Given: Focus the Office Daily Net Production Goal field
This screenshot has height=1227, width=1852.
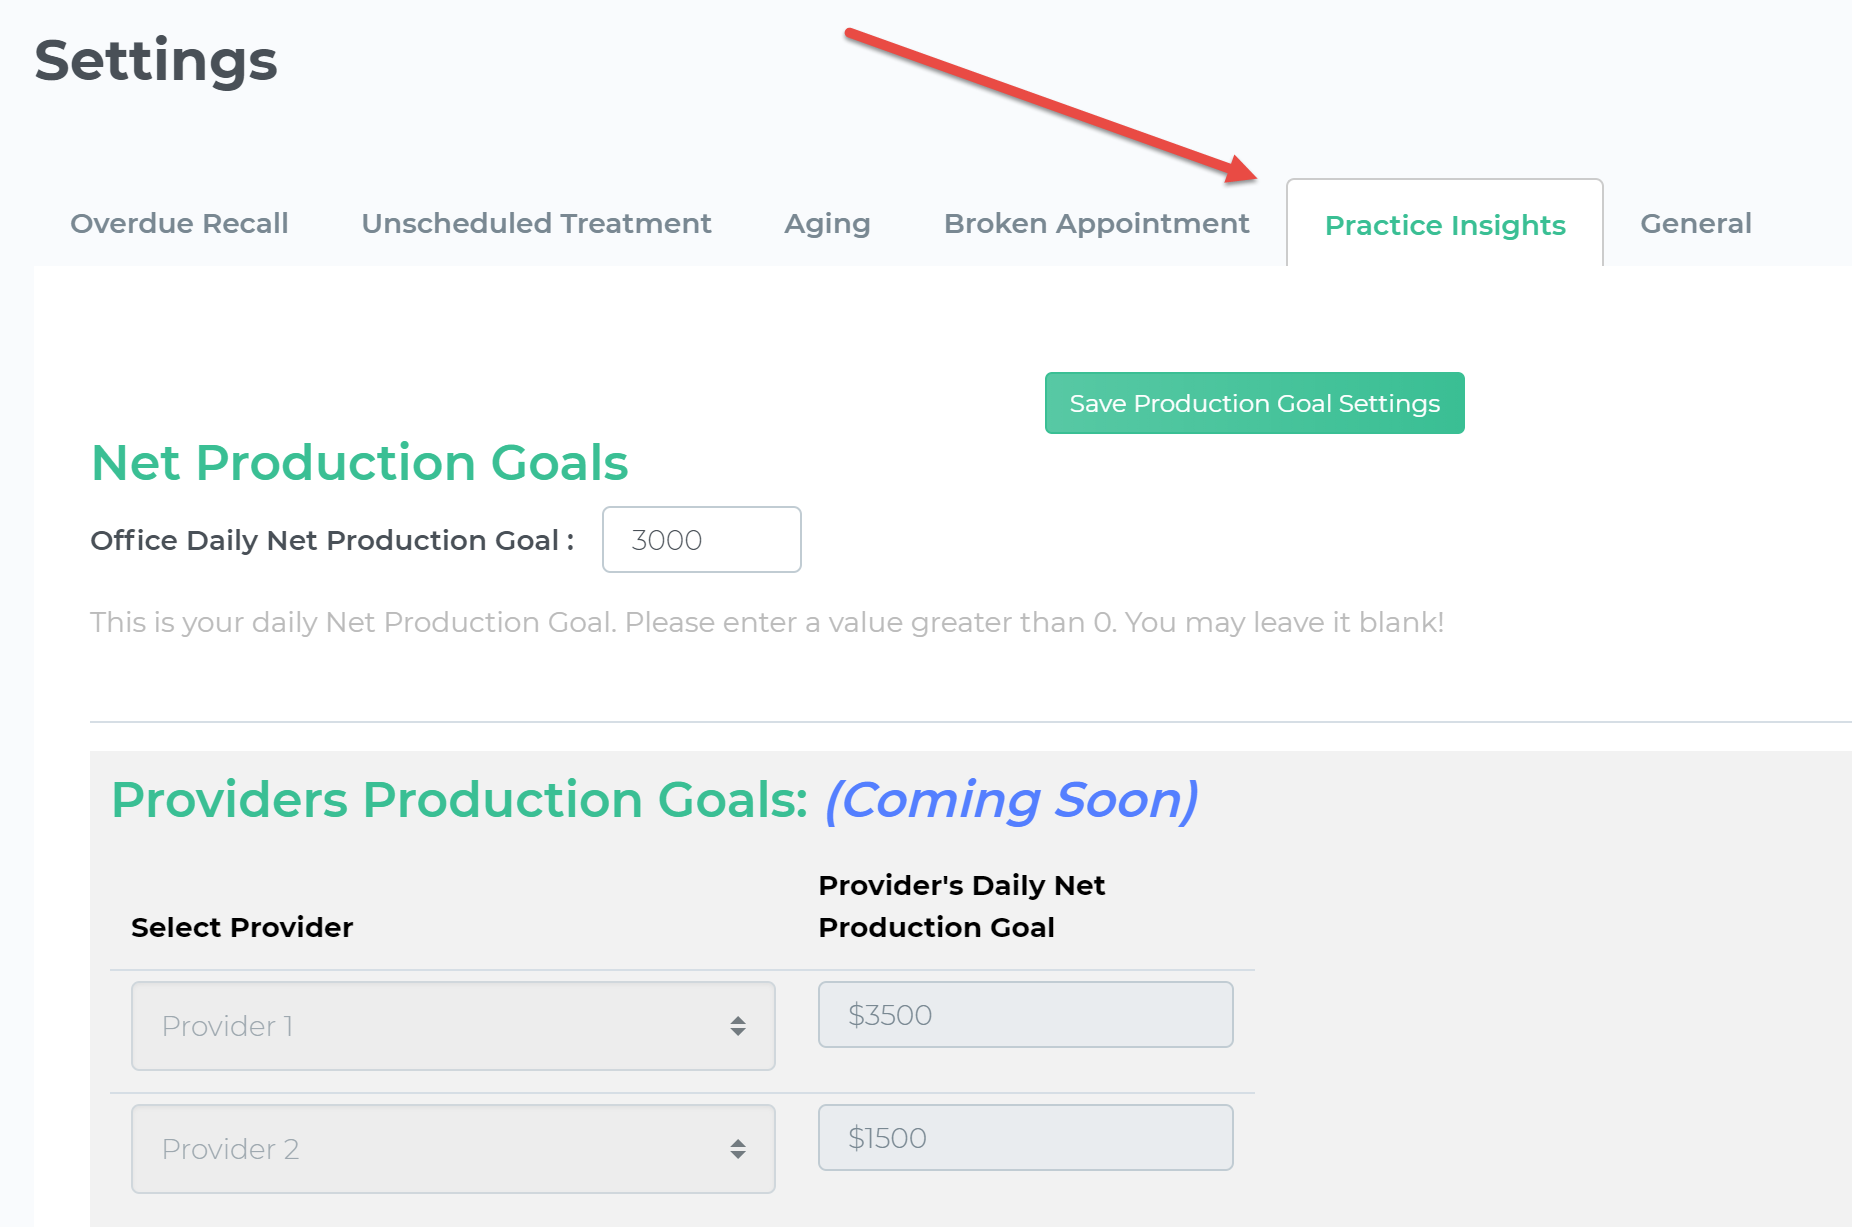Looking at the screenshot, I should (x=701, y=540).
